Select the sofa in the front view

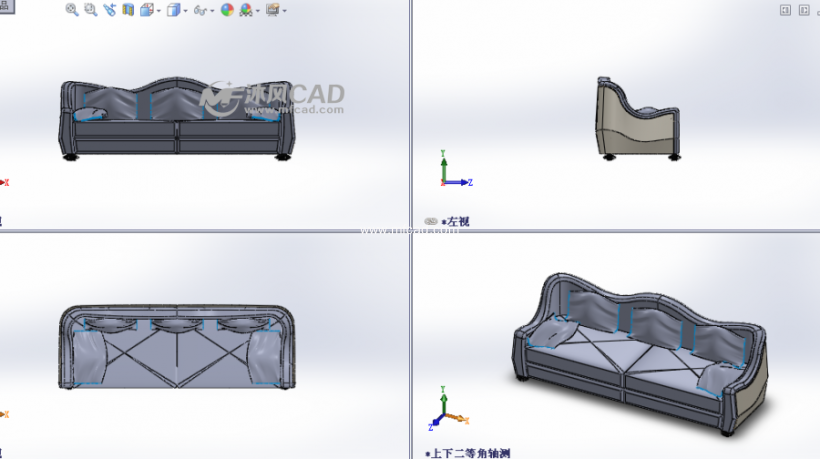[176, 119]
